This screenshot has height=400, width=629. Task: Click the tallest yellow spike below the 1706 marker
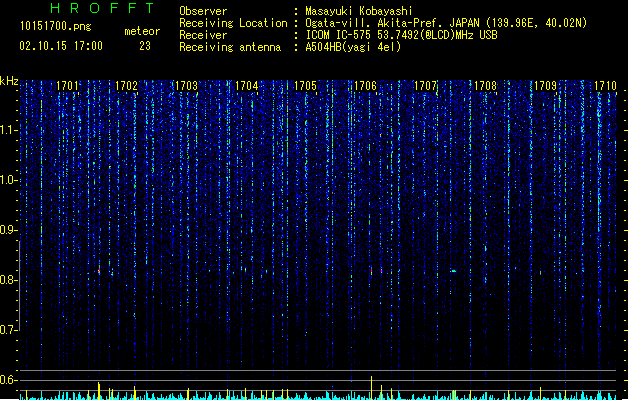coord(371,388)
